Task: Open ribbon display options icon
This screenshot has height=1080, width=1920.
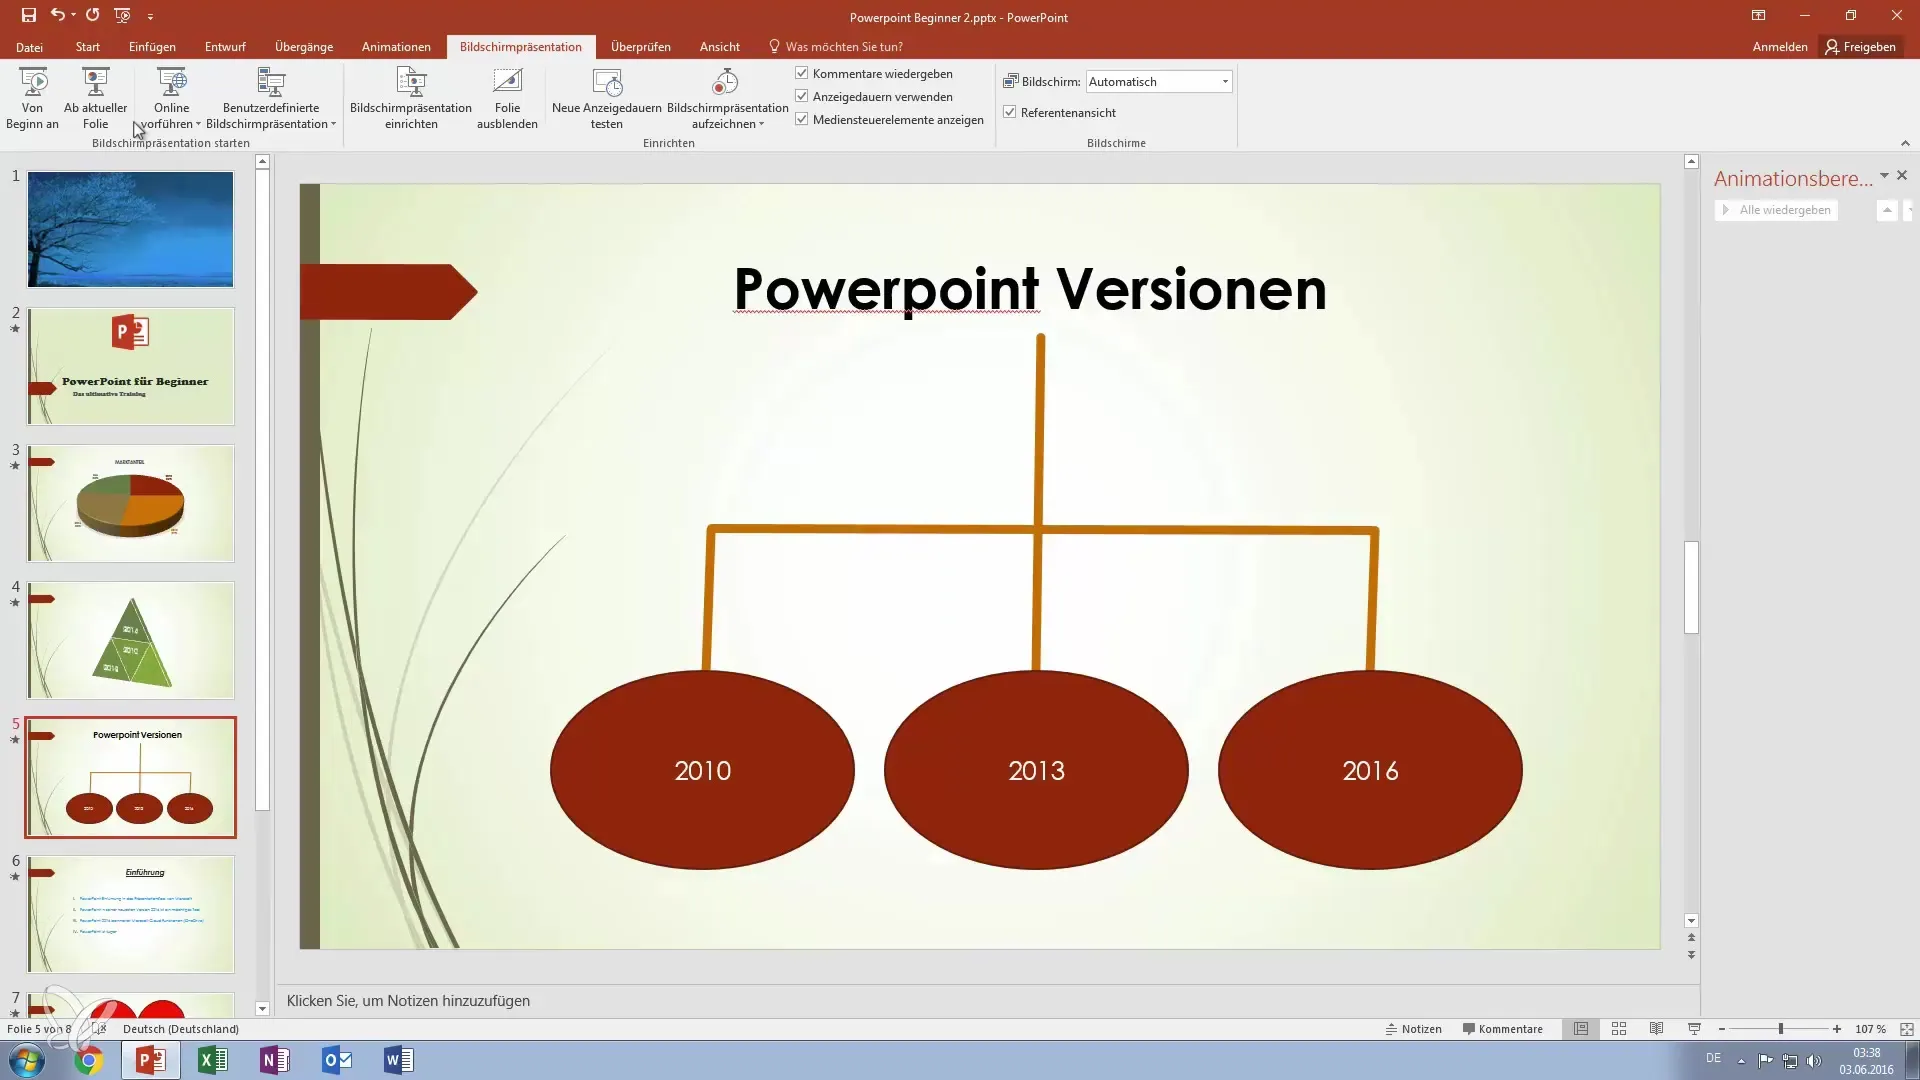Action: click(1758, 16)
